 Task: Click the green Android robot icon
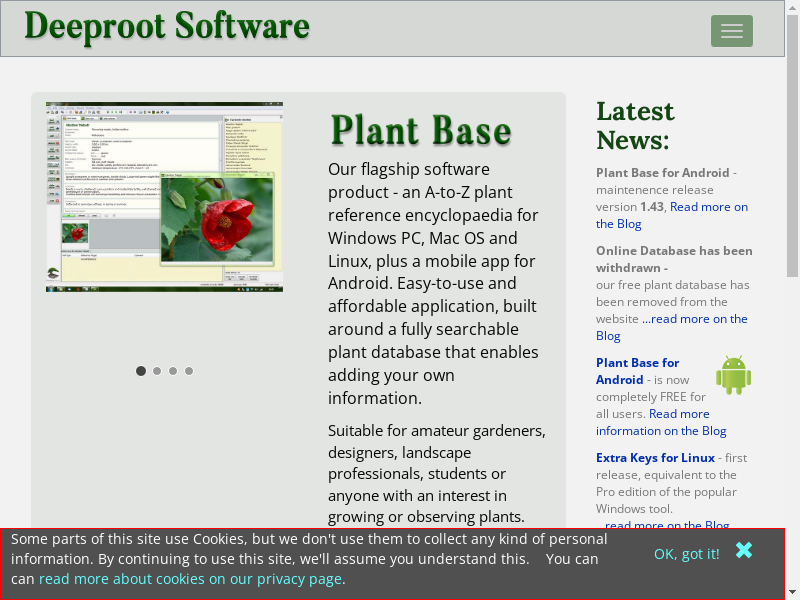pyautogui.click(x=733, y=375)
